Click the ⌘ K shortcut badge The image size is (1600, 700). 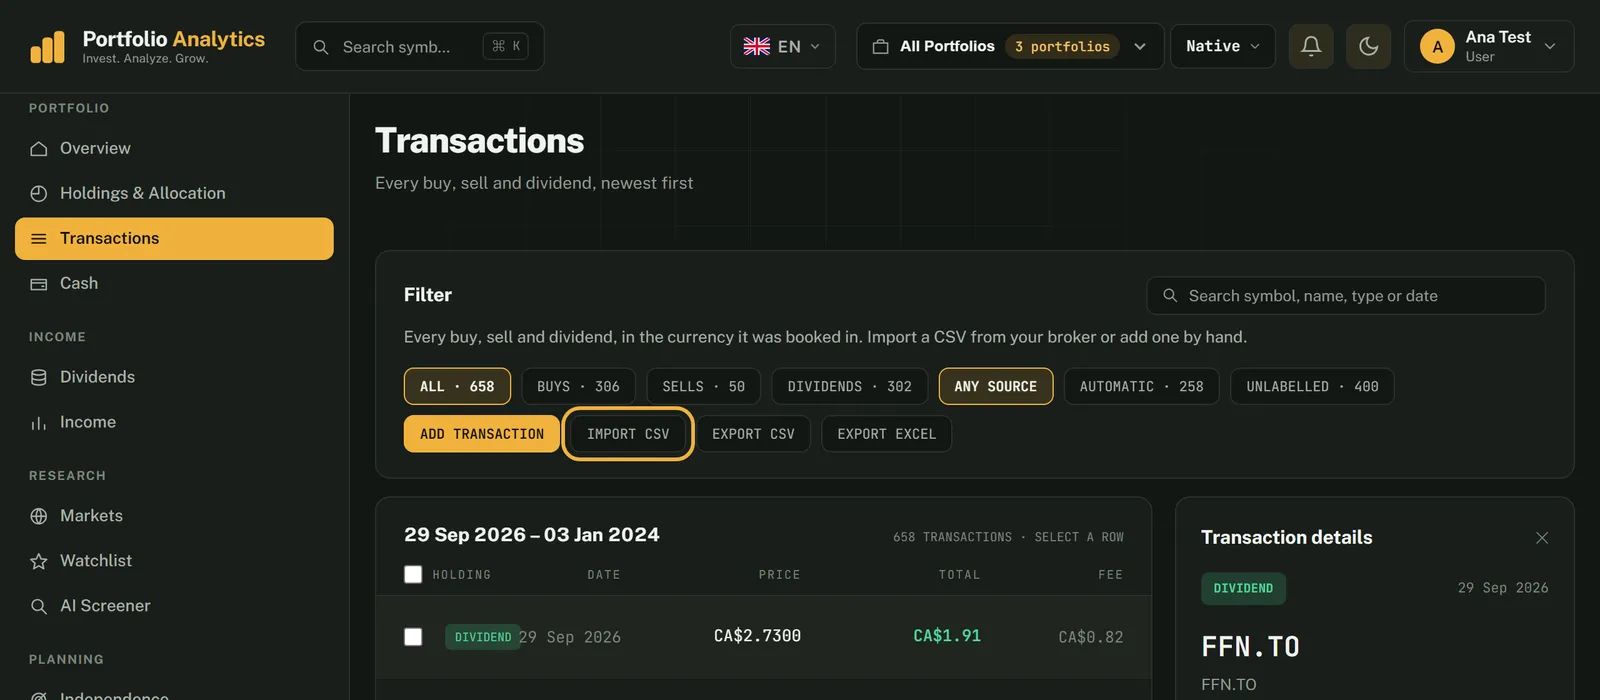coord(506,46)
